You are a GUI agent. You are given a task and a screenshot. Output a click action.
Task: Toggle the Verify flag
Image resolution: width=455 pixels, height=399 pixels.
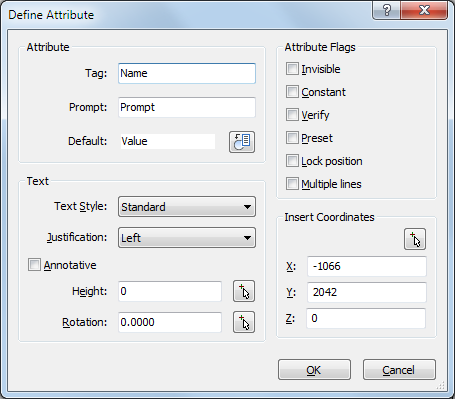(292, 115)
